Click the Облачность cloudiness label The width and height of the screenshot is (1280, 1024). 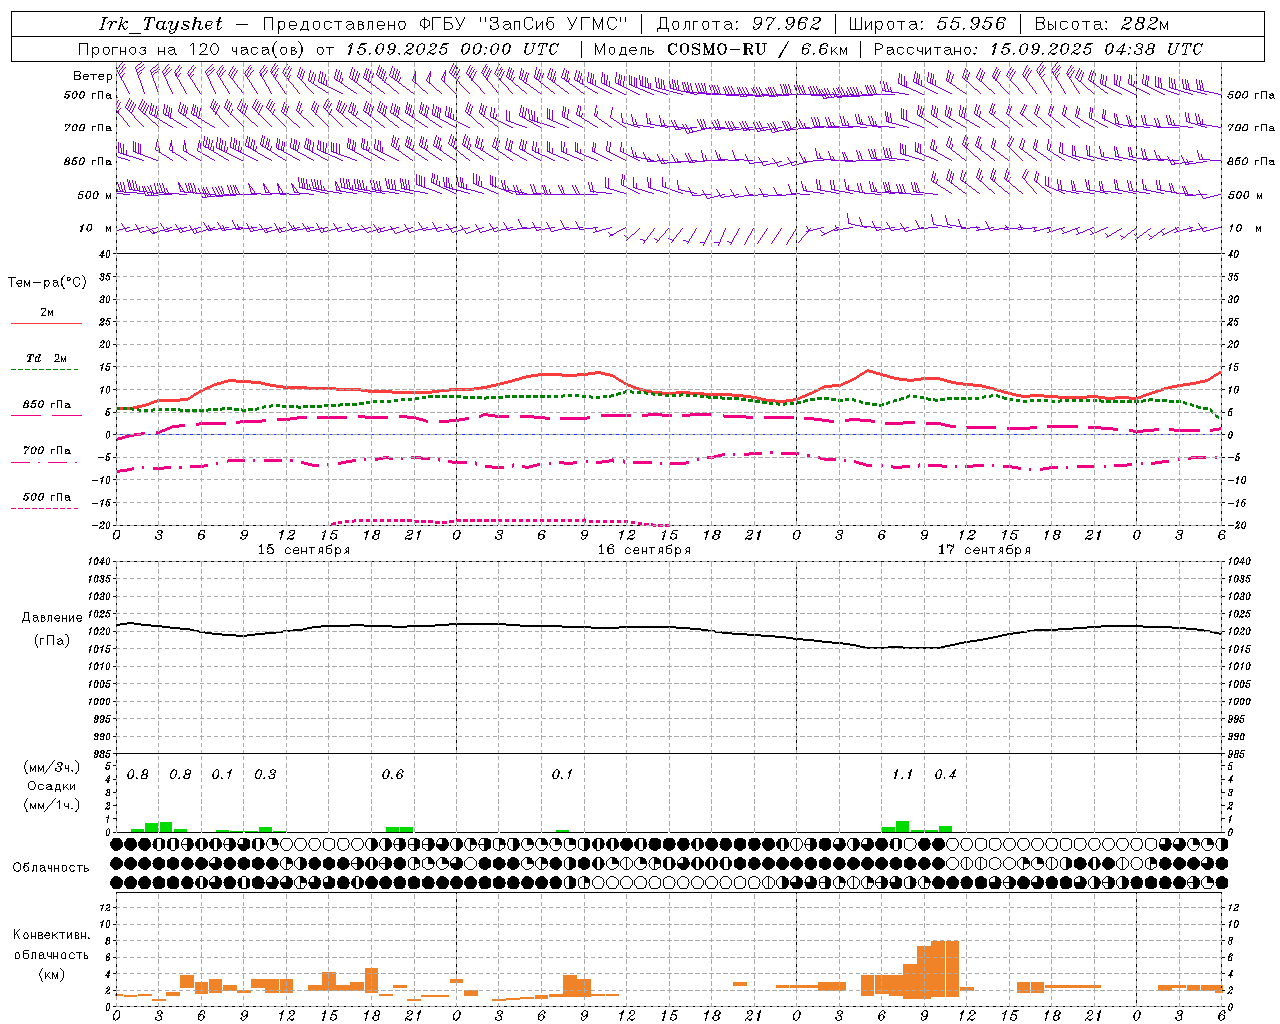51,868
